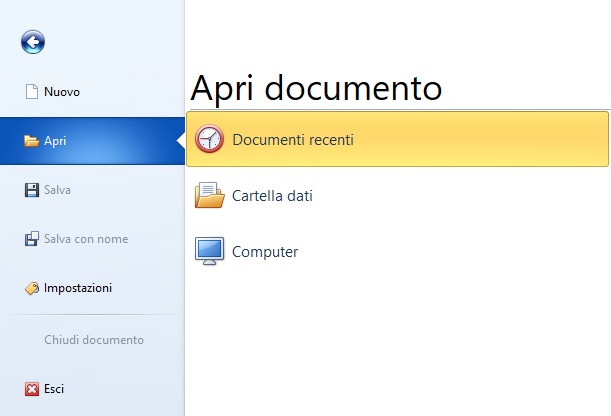The width and height of the screenshot is (611, 416).
Task: Click the red X icon beside Esci
Action: (x=32, y=389)
